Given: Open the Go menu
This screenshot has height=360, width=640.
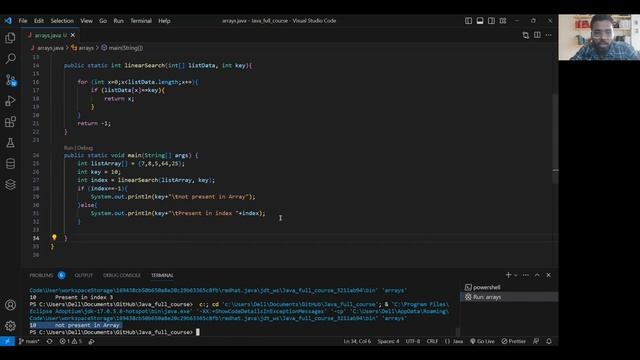Looking at the screenshot, I should (103, 20).
